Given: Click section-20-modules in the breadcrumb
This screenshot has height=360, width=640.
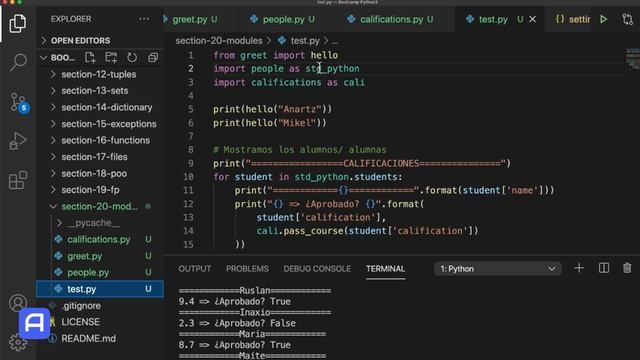Looking at the screenshot, I should [x=219, y=40].
